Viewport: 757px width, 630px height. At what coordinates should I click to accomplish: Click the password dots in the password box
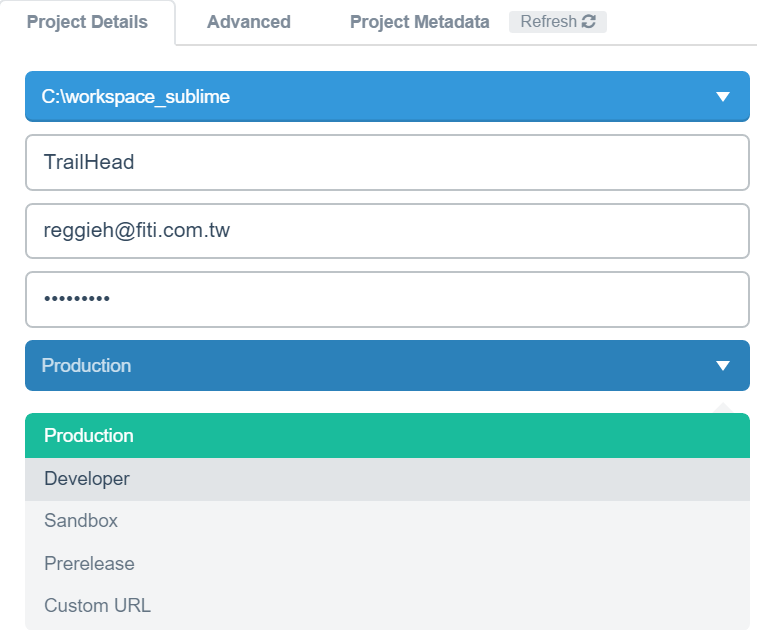point(77,299)
